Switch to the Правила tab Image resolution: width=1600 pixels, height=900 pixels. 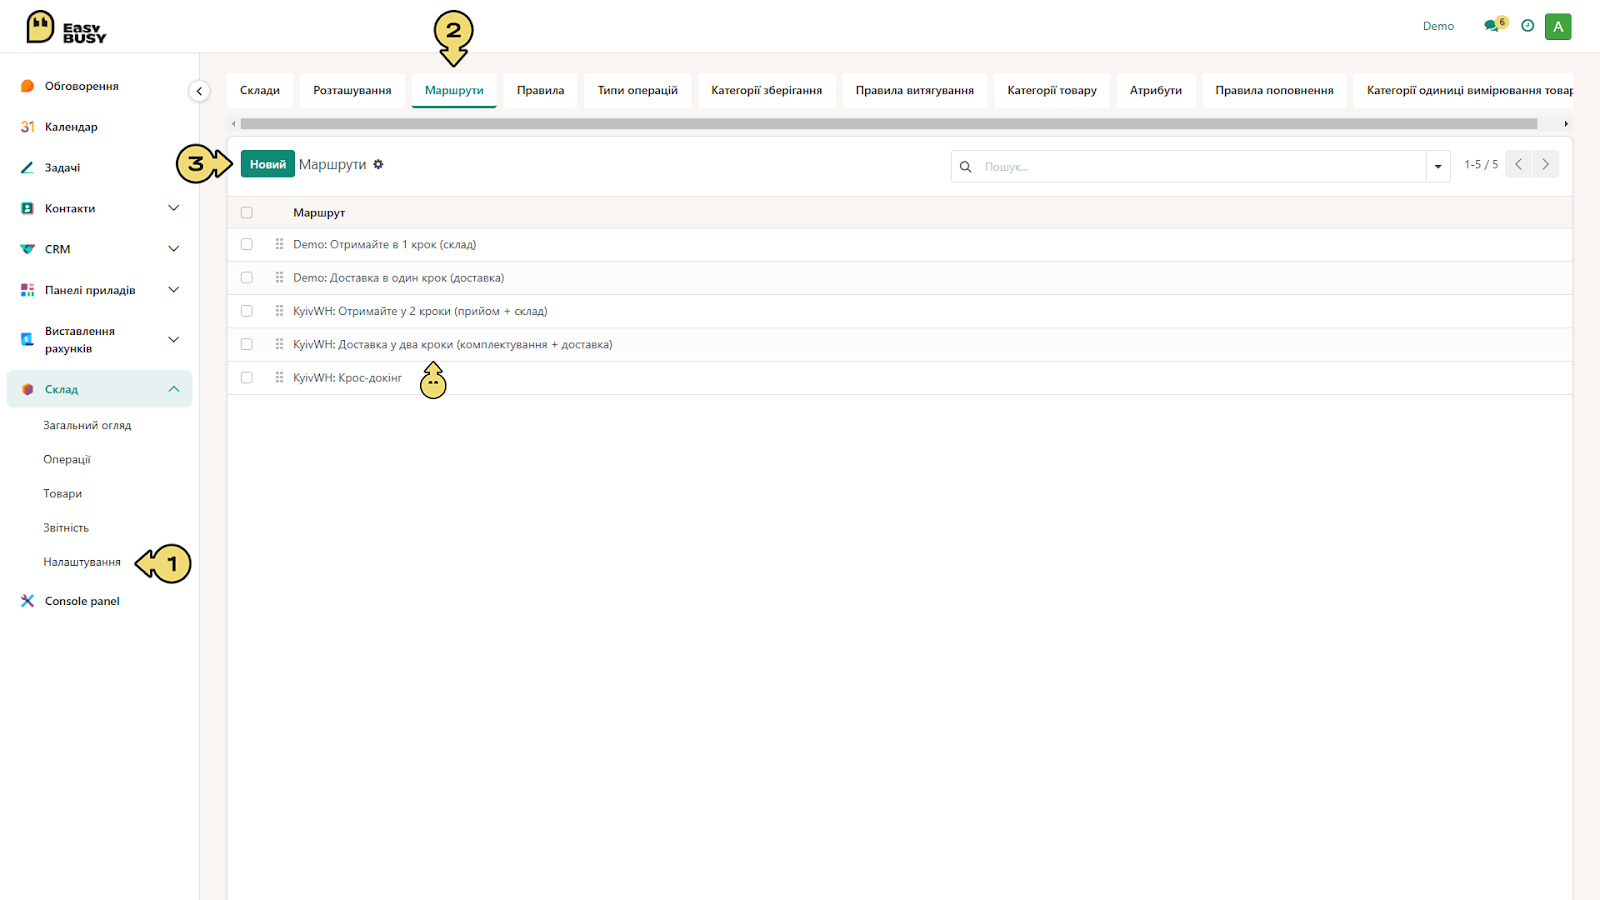tap(540, 90)
